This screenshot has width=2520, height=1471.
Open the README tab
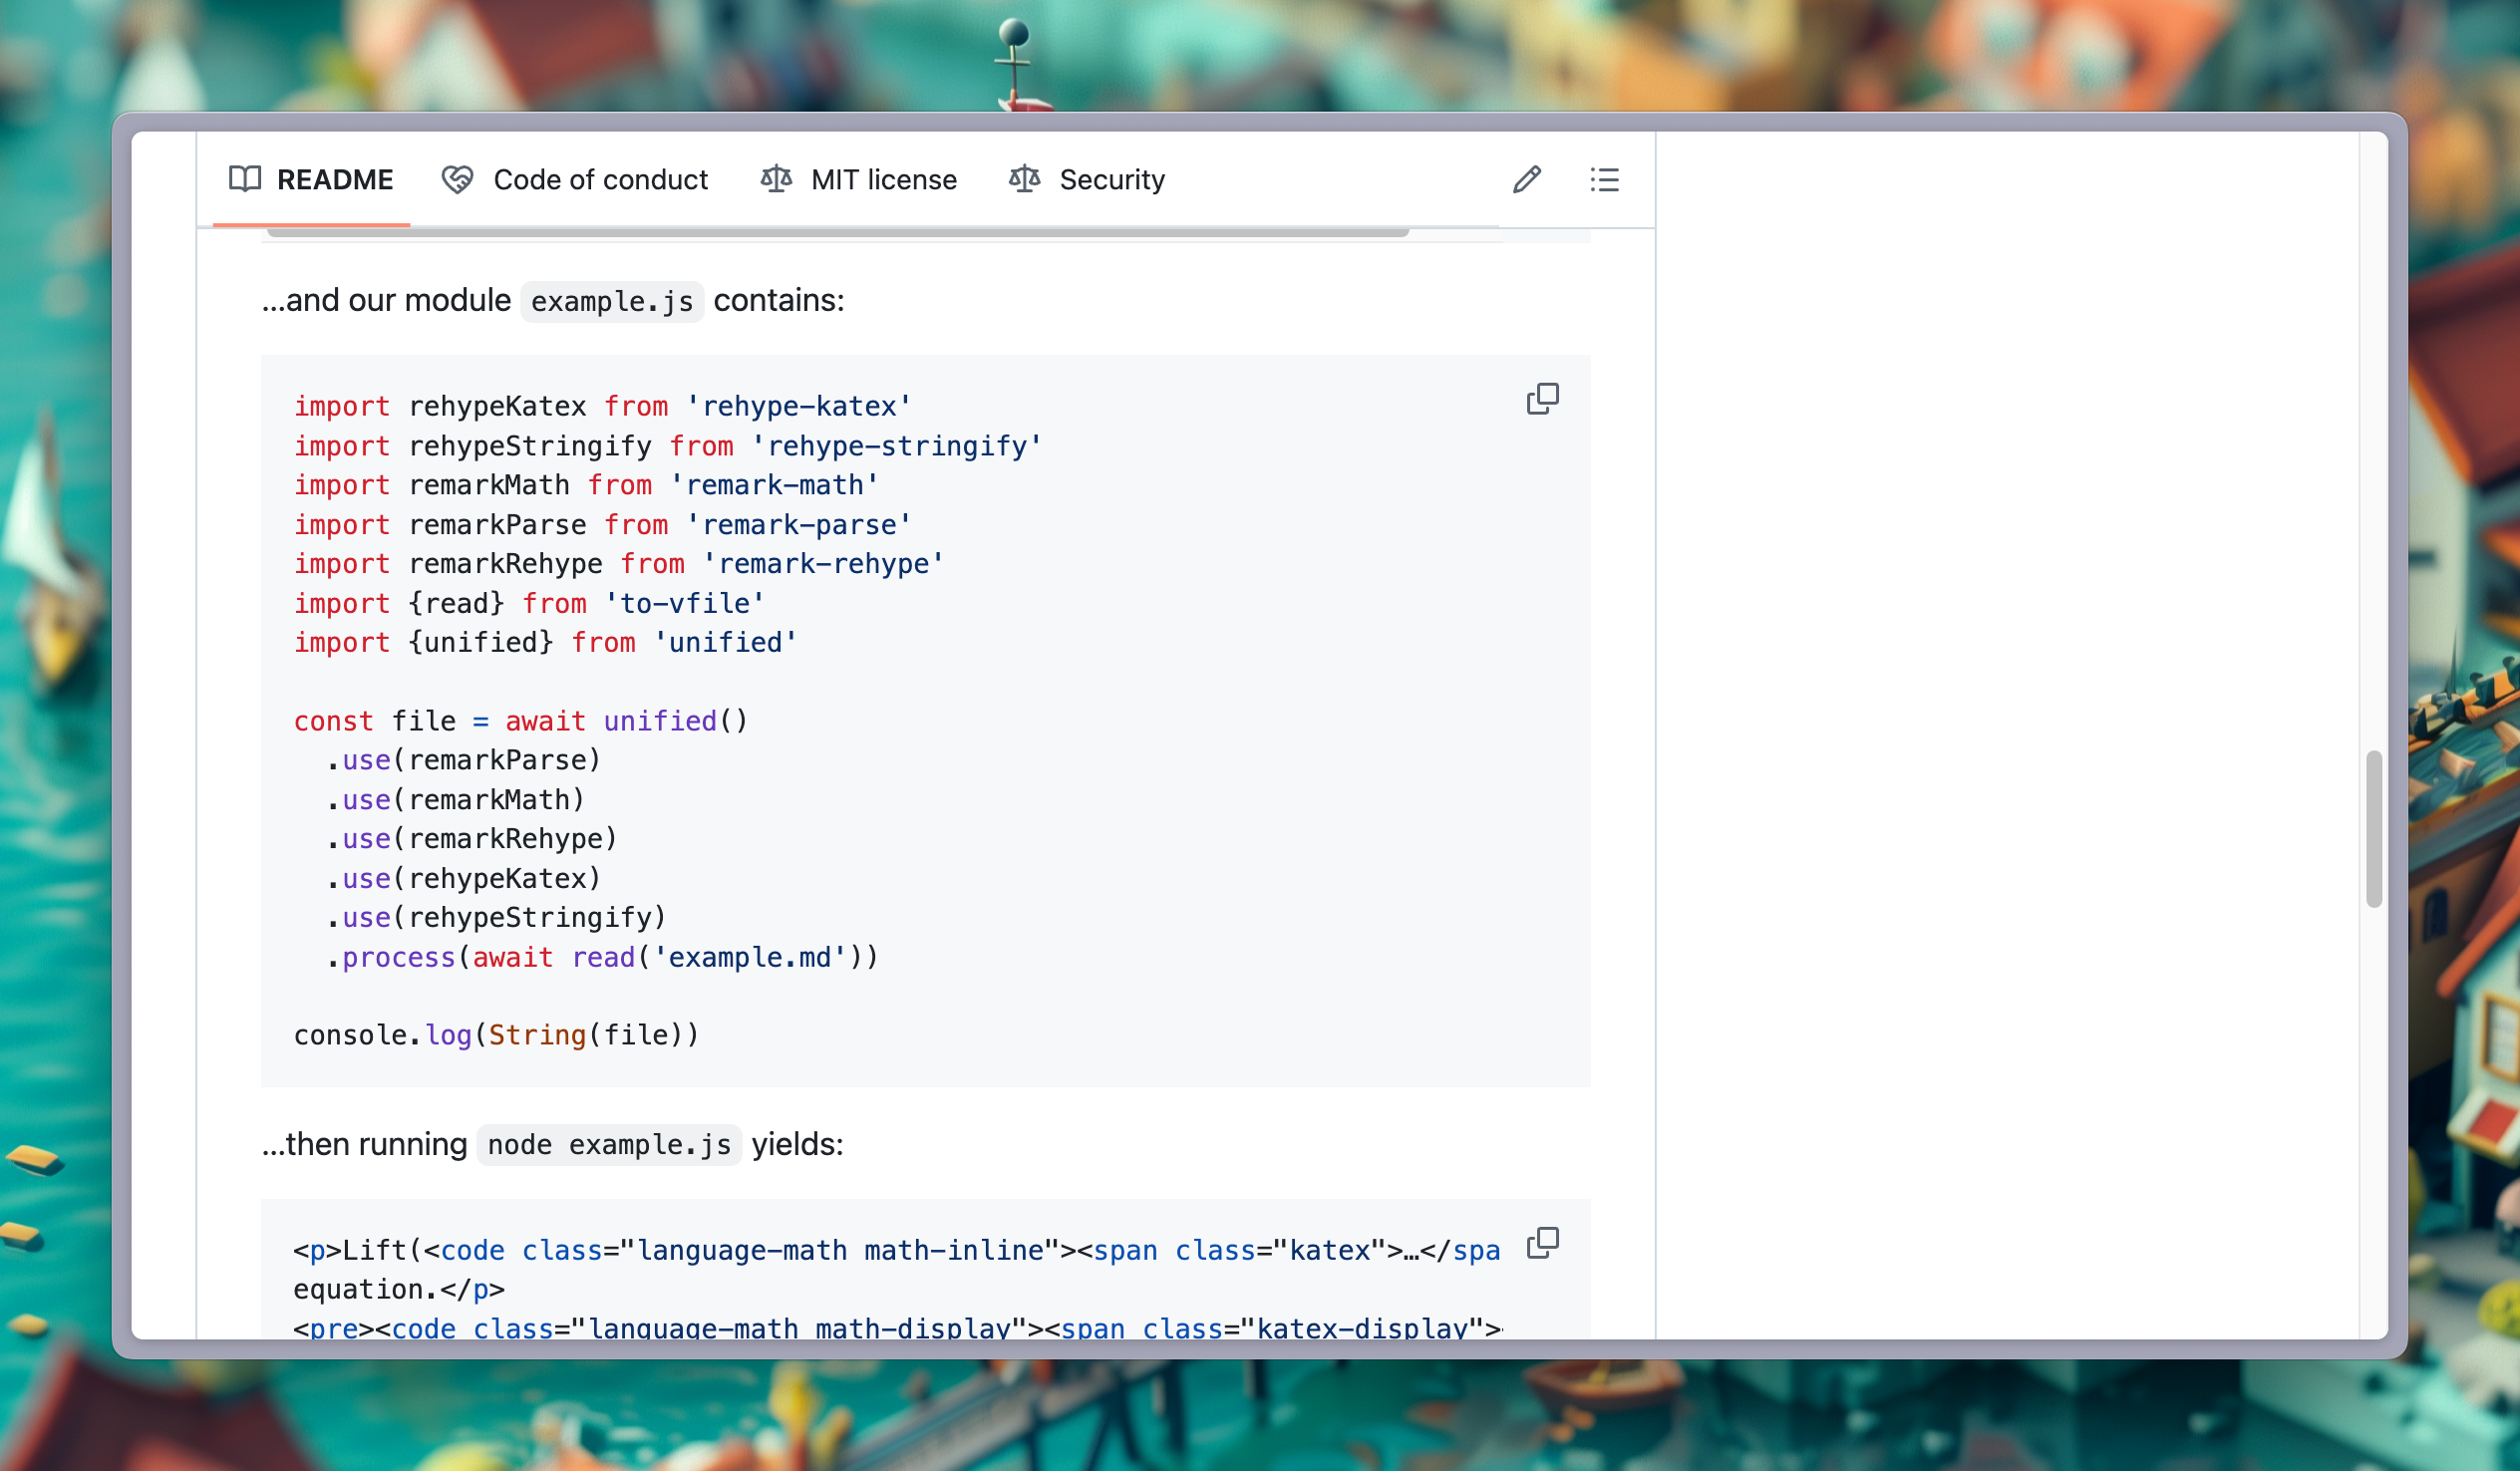[x=311, y=180]
